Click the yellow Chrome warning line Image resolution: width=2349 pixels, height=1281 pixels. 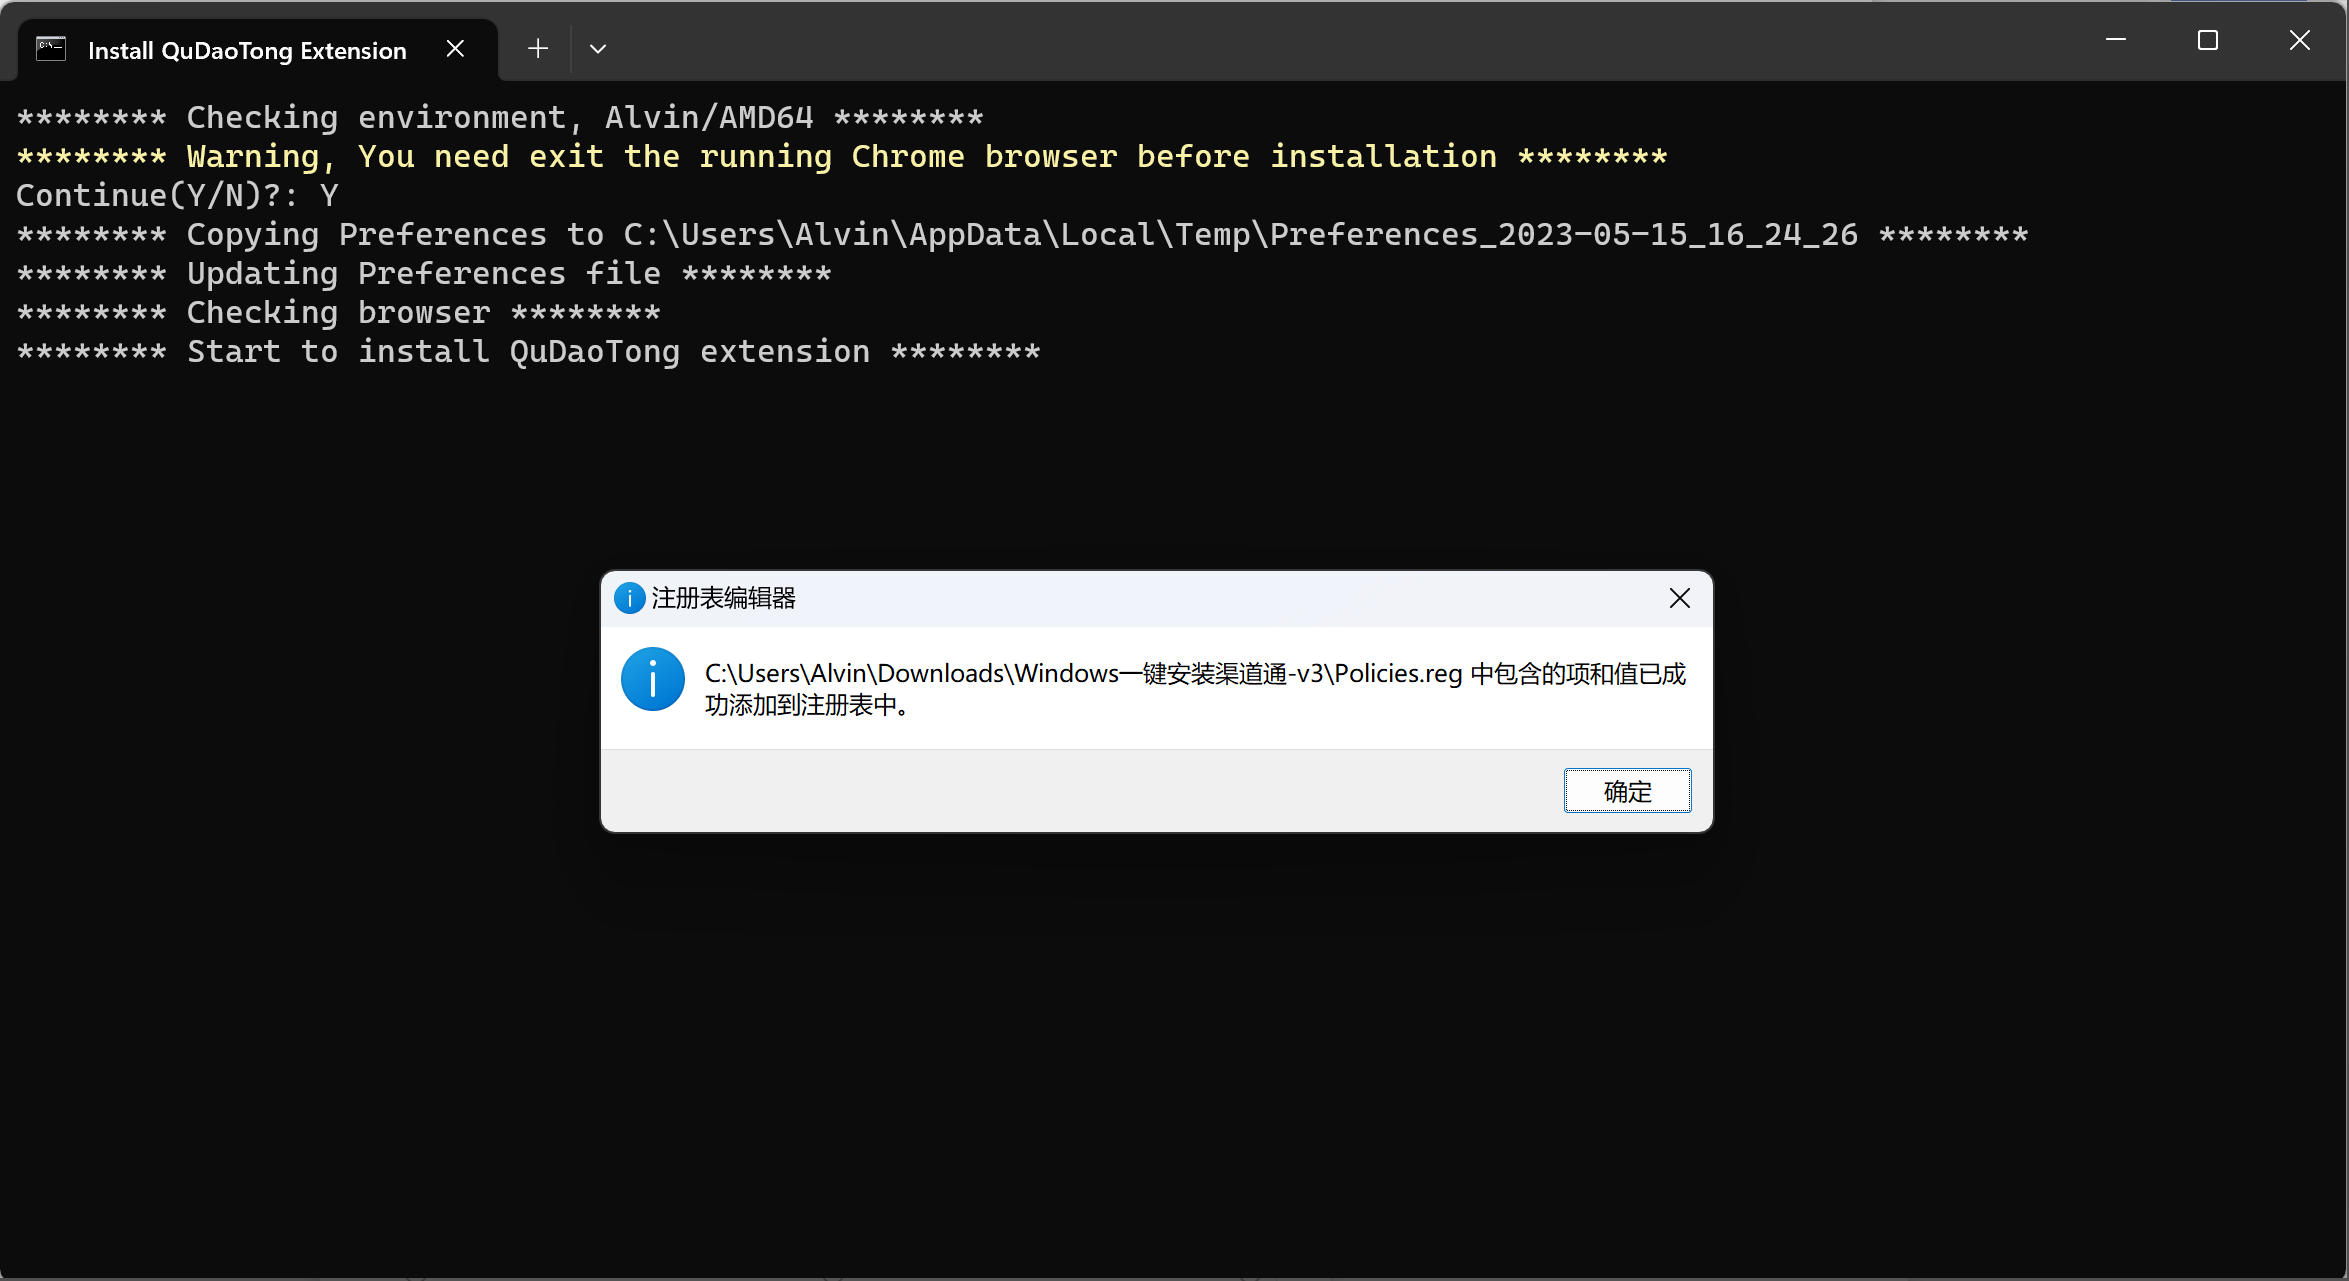coord(842,156)
